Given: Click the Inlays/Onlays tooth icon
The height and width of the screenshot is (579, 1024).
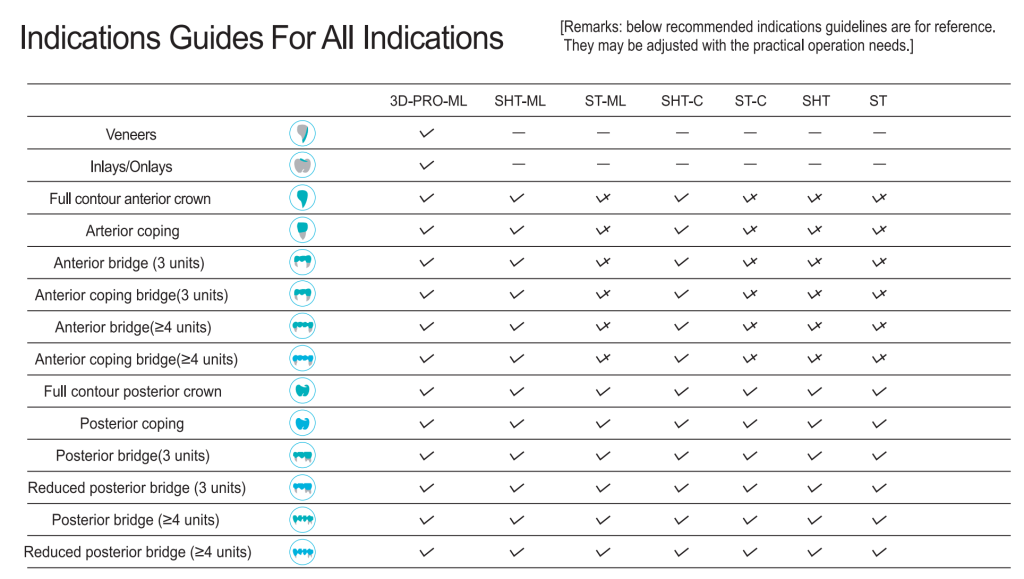Looking at the screenshot, I should 302,166.
